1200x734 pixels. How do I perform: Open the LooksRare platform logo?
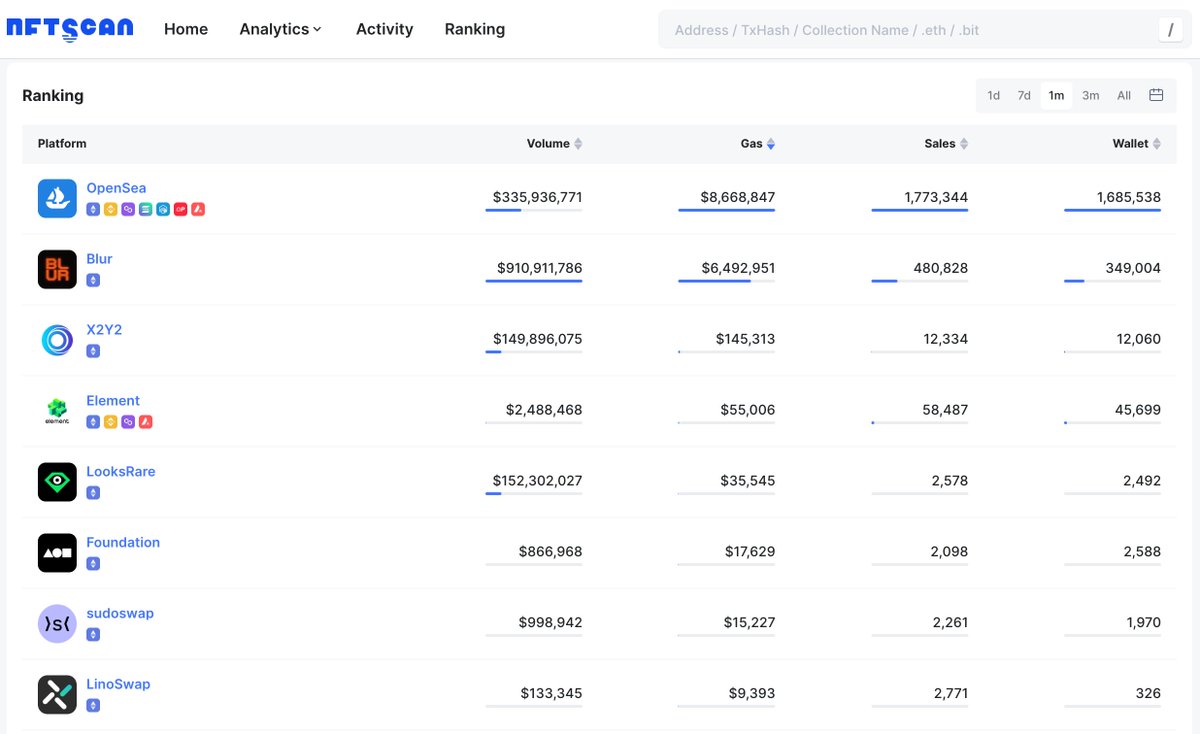pos(57,482)
